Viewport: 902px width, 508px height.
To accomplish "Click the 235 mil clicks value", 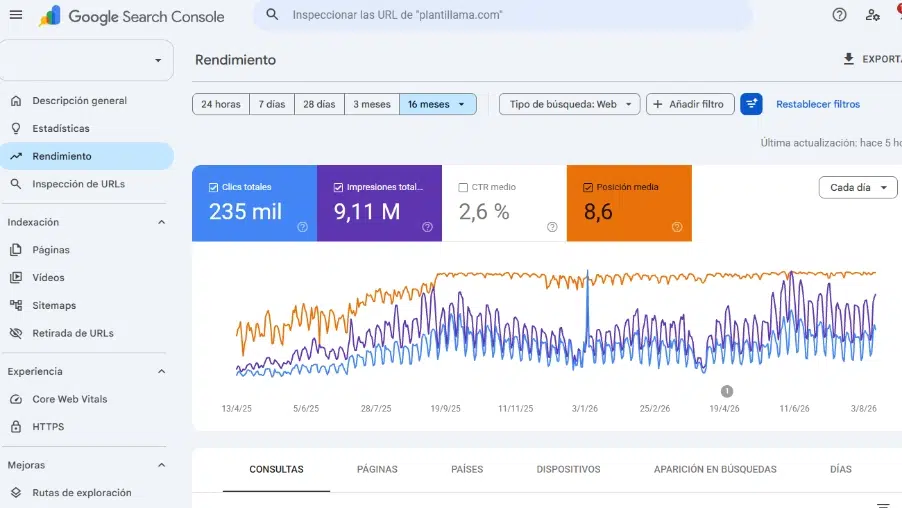I will click(246, 212).
